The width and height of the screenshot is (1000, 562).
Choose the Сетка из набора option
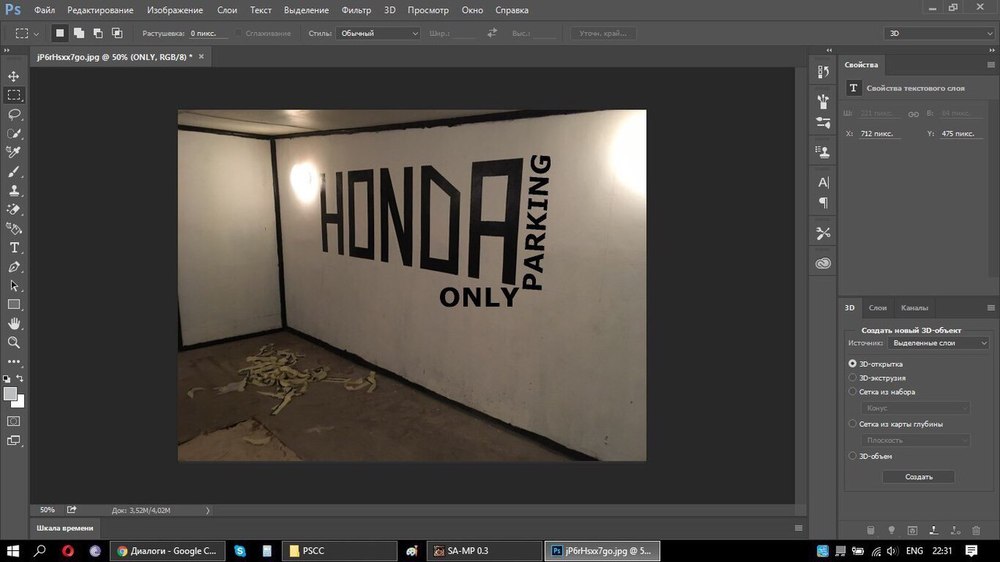click(852, 392)
